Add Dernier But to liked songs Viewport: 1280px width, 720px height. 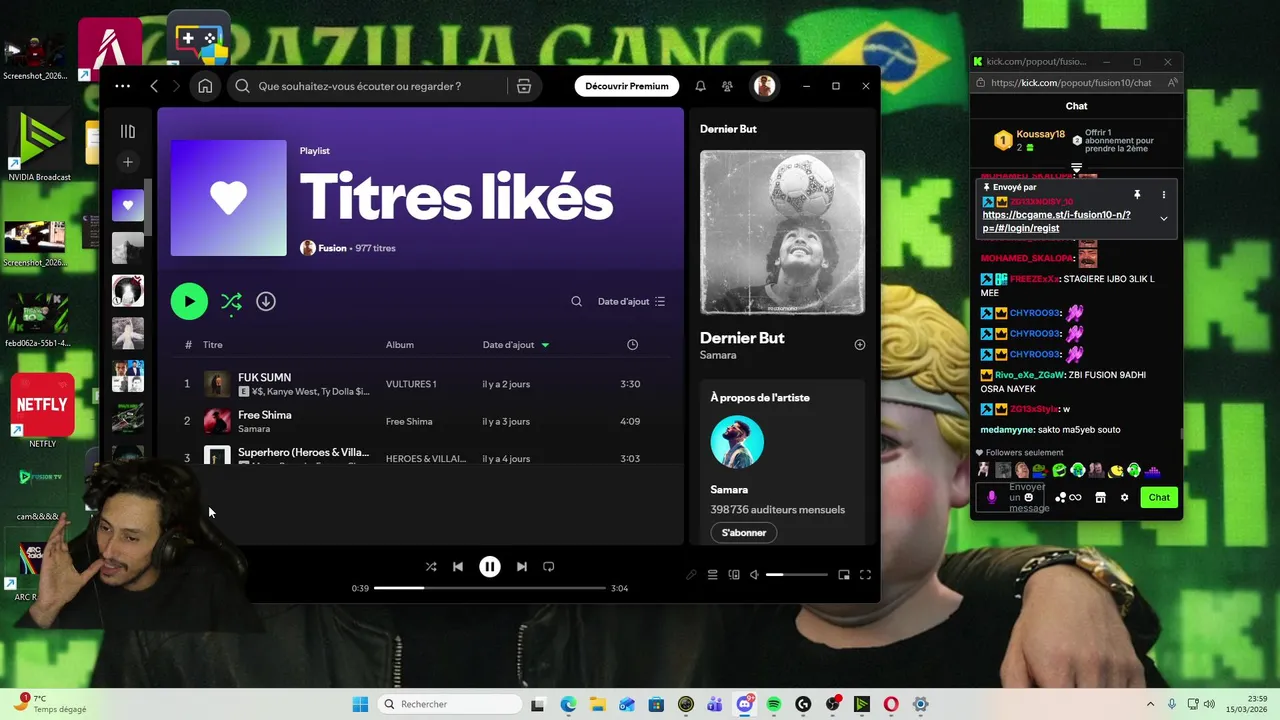click(860, 344)
